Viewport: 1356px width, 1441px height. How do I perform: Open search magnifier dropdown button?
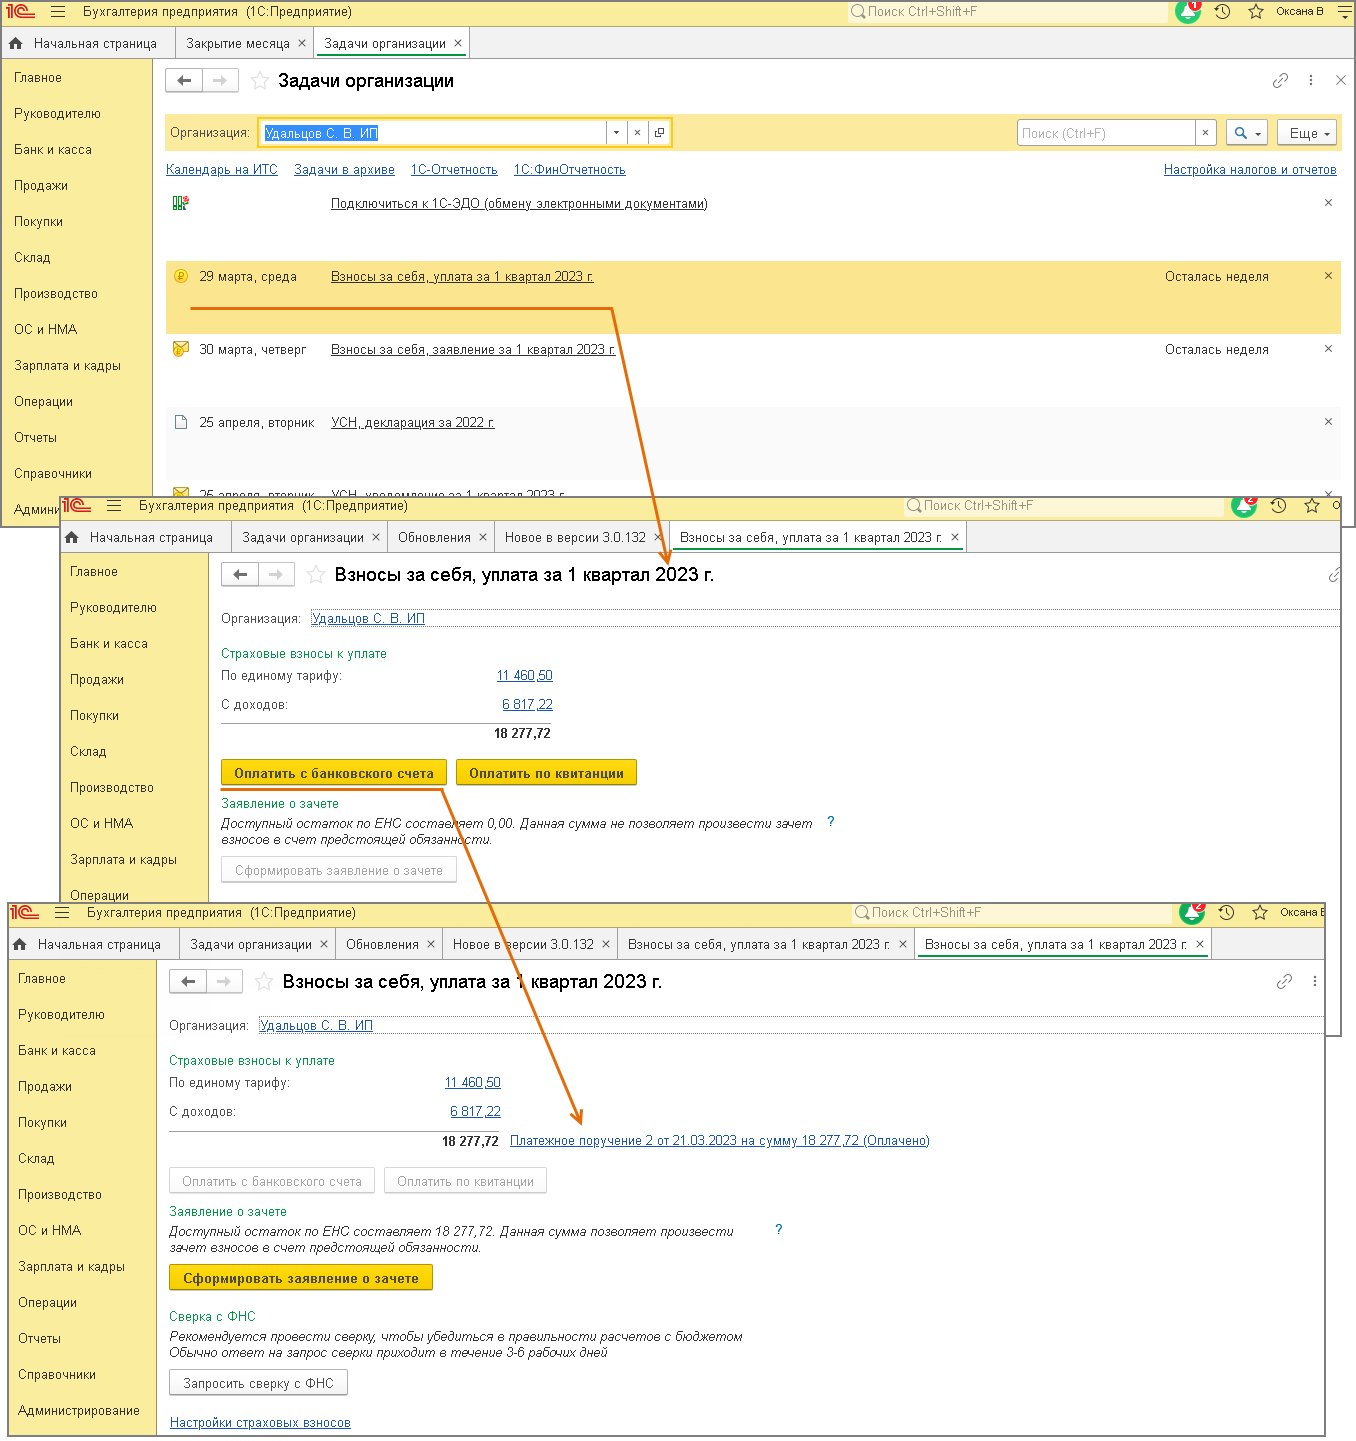pos(1245,133)
